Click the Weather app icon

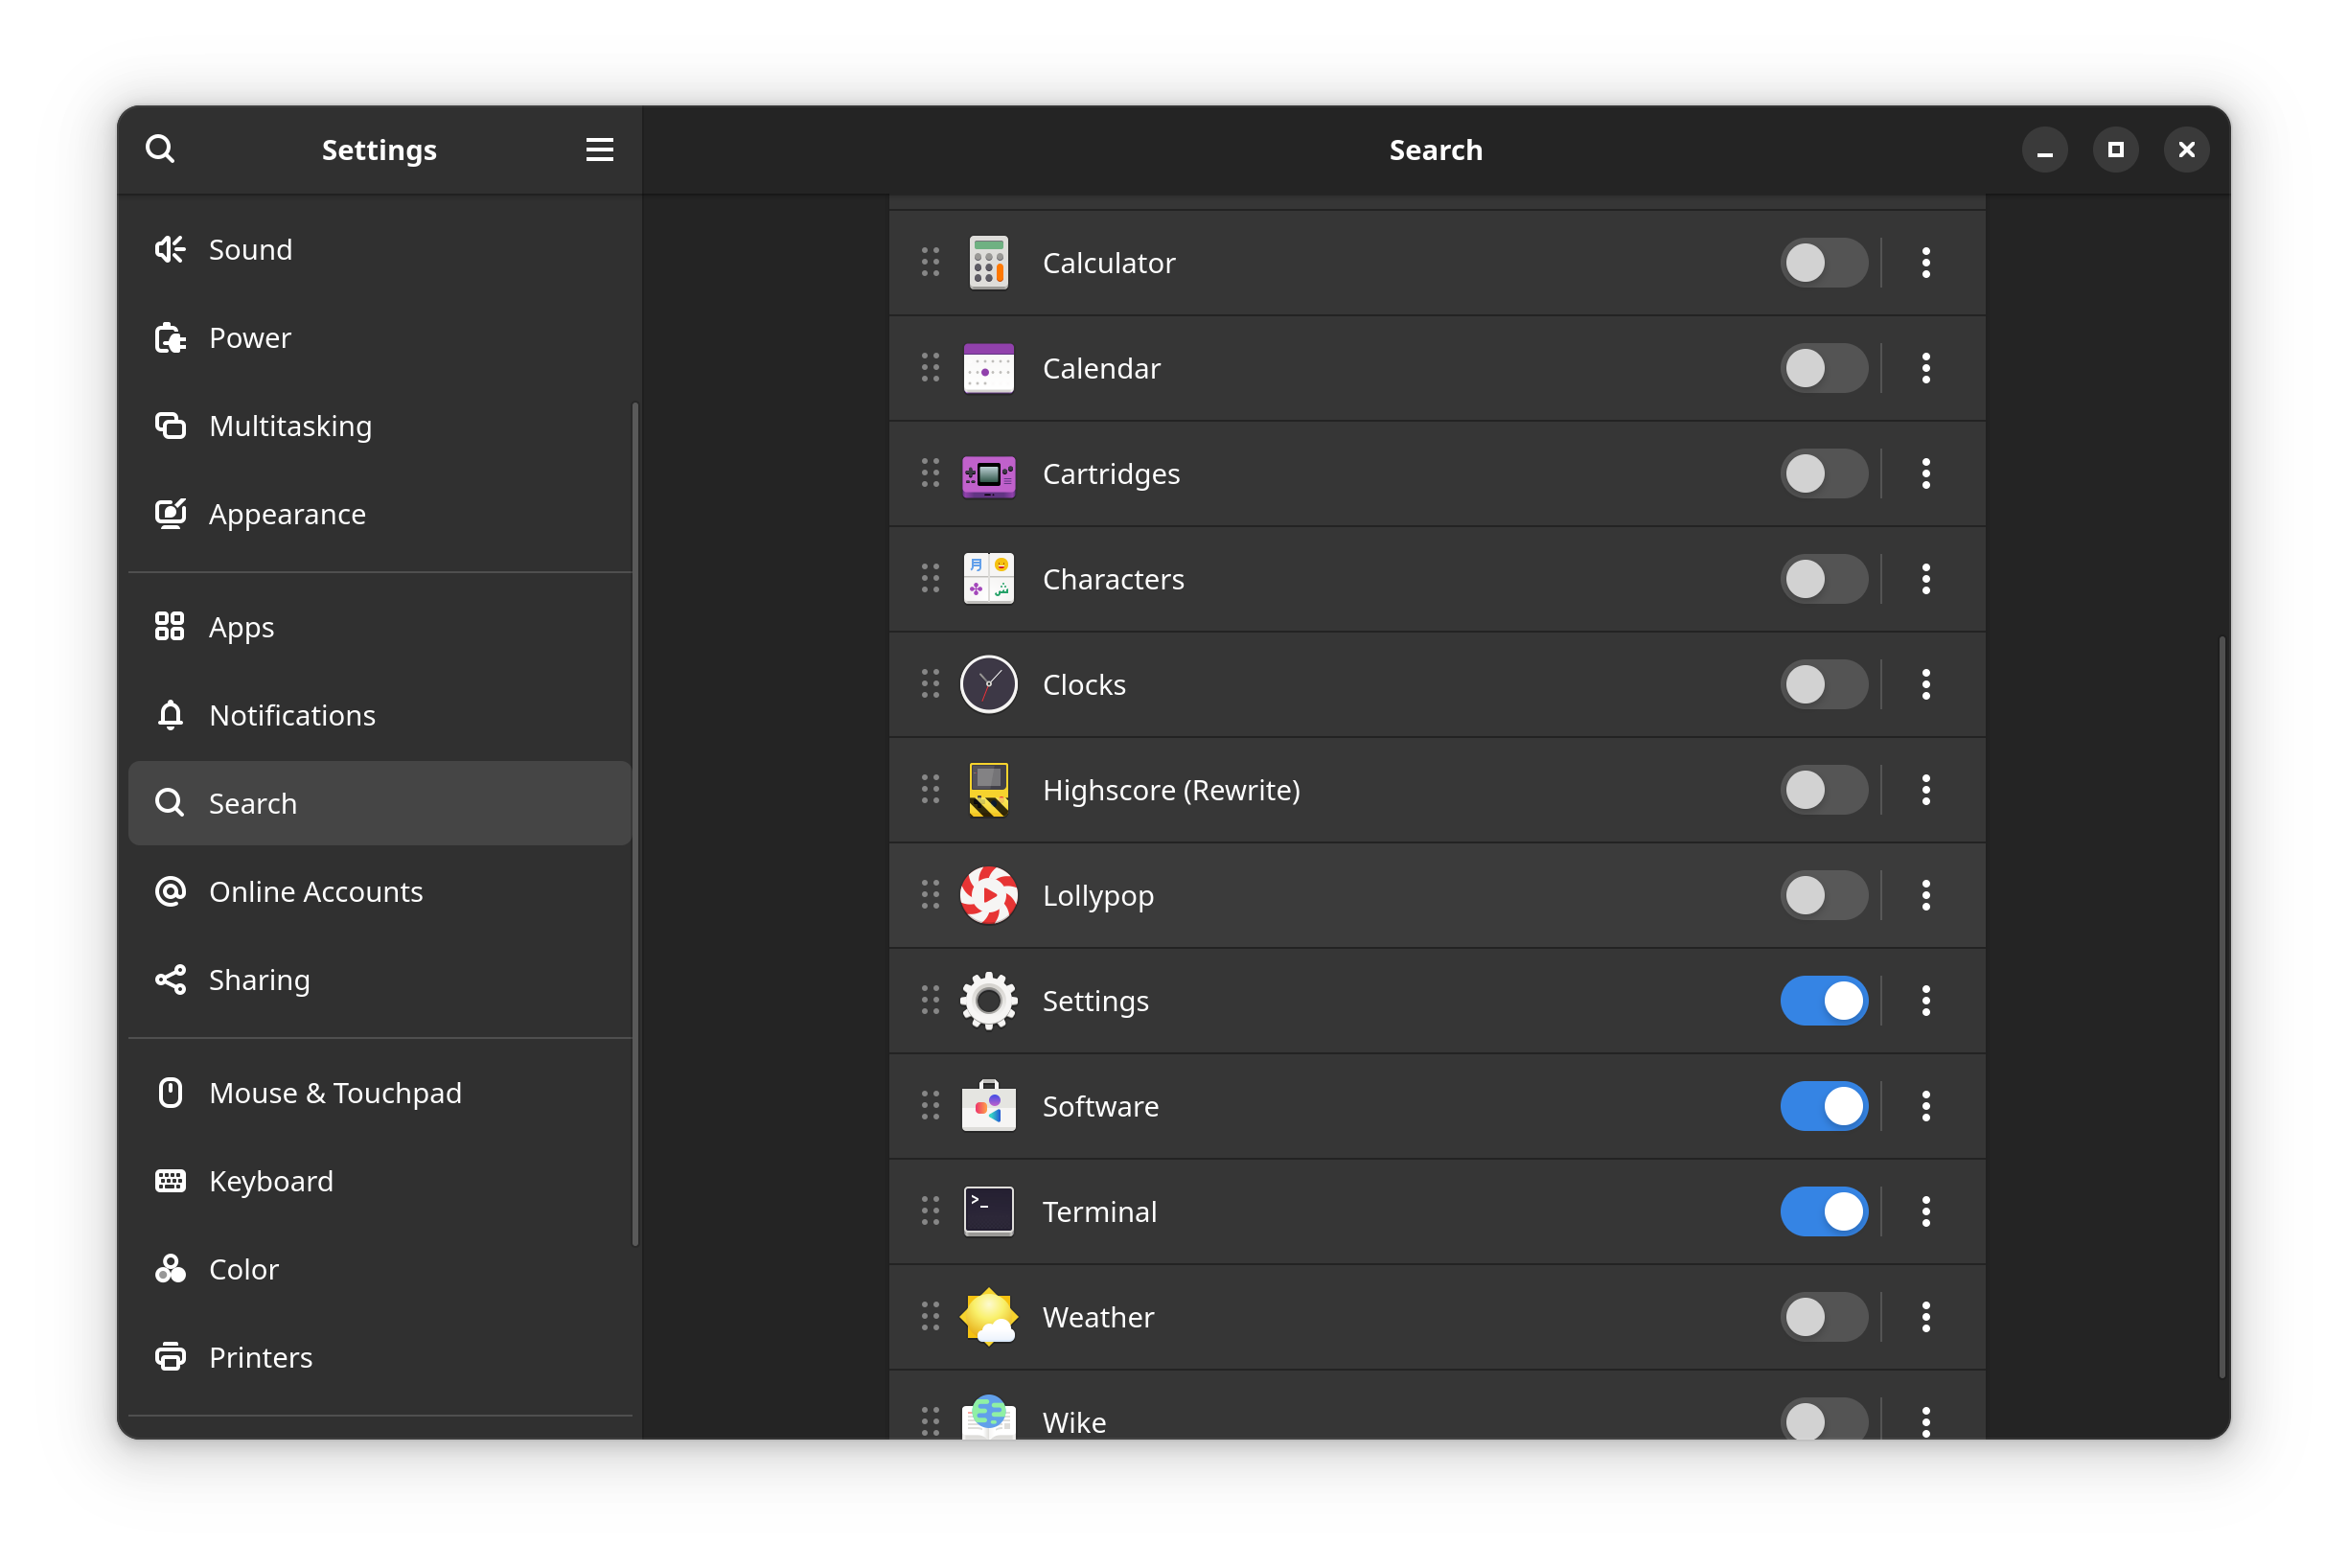point(988,1317)
